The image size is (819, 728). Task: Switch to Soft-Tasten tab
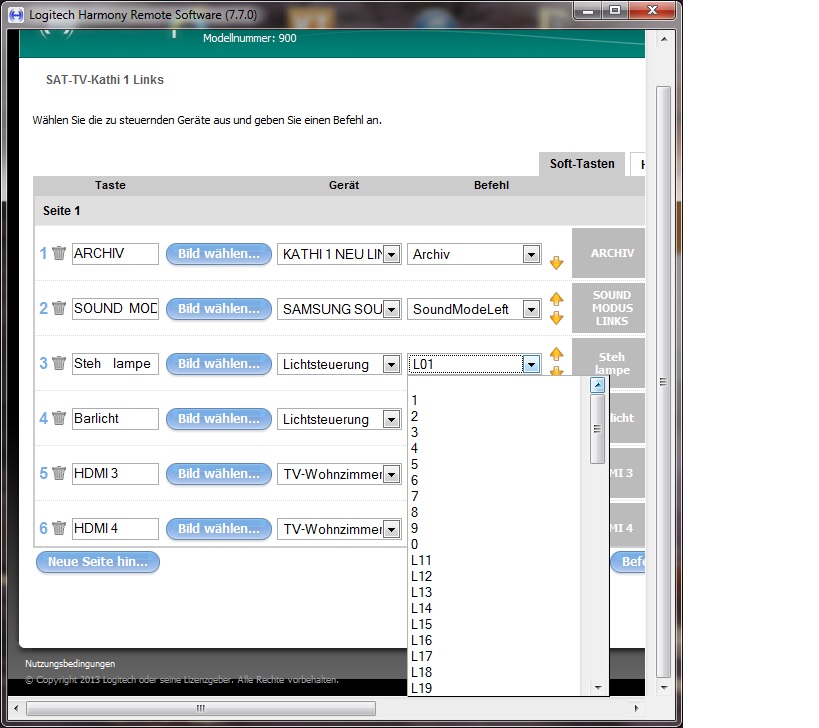(x=582, y=163)
